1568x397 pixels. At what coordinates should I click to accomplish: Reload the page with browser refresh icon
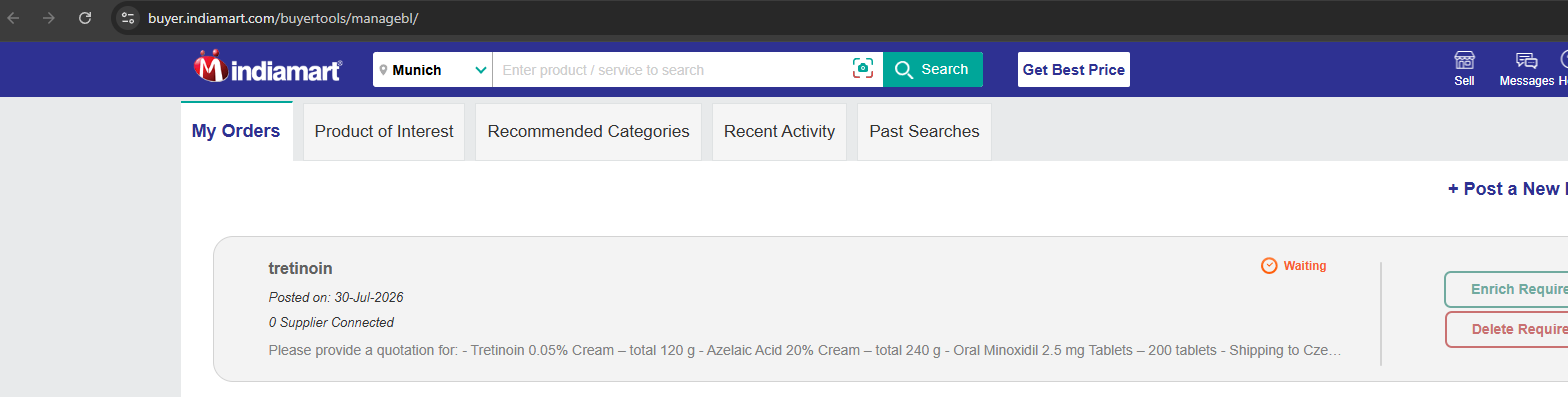tap(85, 18)
